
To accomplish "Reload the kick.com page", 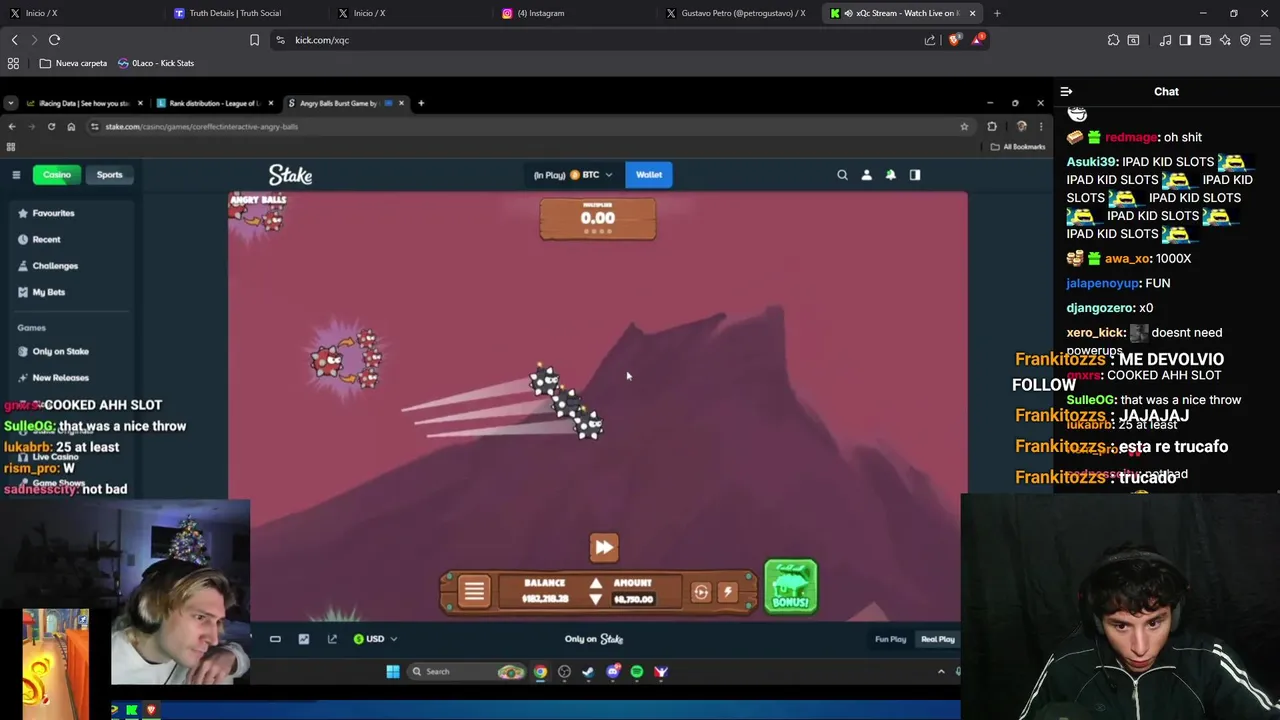I will tap(54, 40).
